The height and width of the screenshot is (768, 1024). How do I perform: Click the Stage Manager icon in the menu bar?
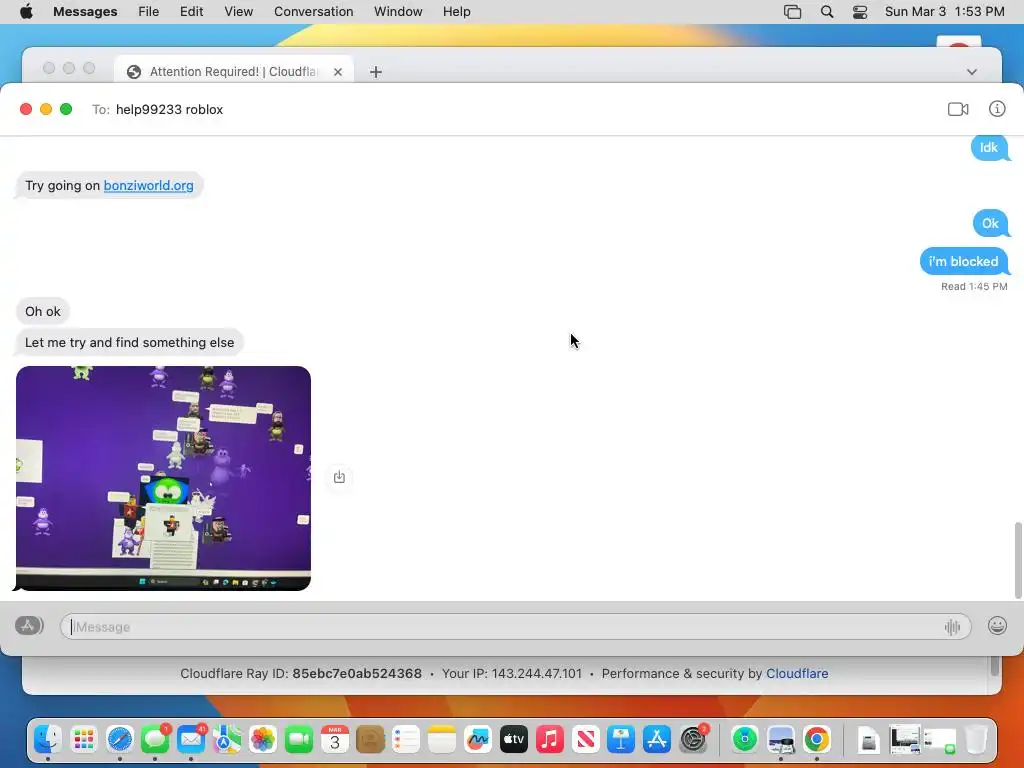pos(792,12)
